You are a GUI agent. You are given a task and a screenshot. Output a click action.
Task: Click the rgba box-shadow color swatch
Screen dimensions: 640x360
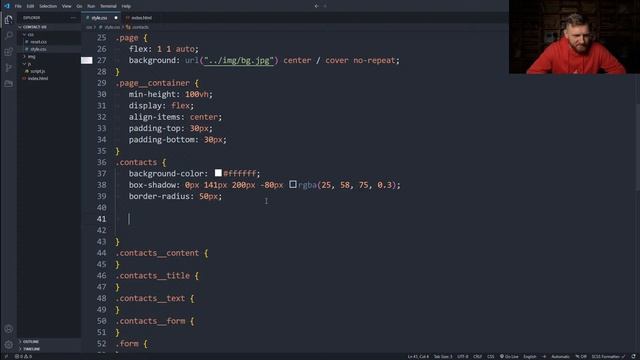tap(293, 184)
